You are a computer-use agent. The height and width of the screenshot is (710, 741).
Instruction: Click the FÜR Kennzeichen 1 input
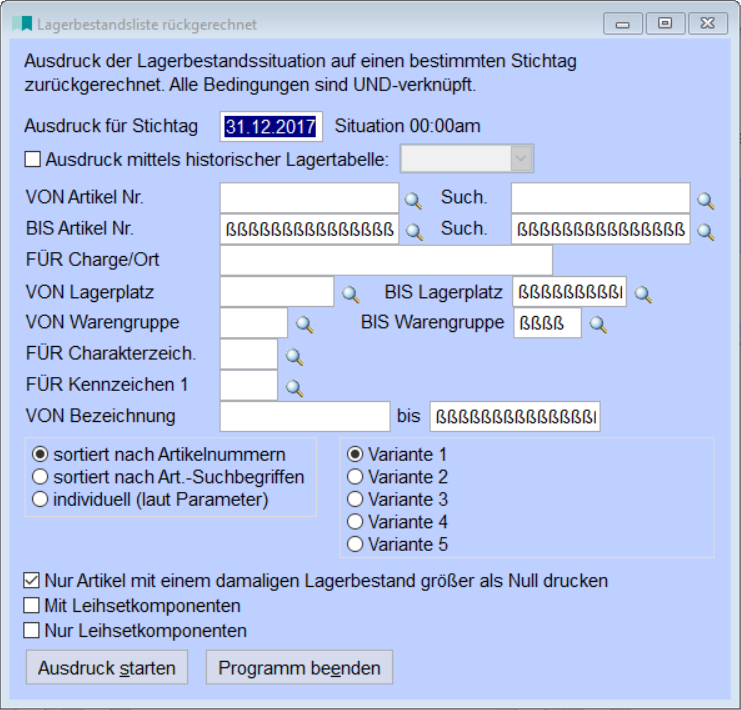(x=249, y=385)
